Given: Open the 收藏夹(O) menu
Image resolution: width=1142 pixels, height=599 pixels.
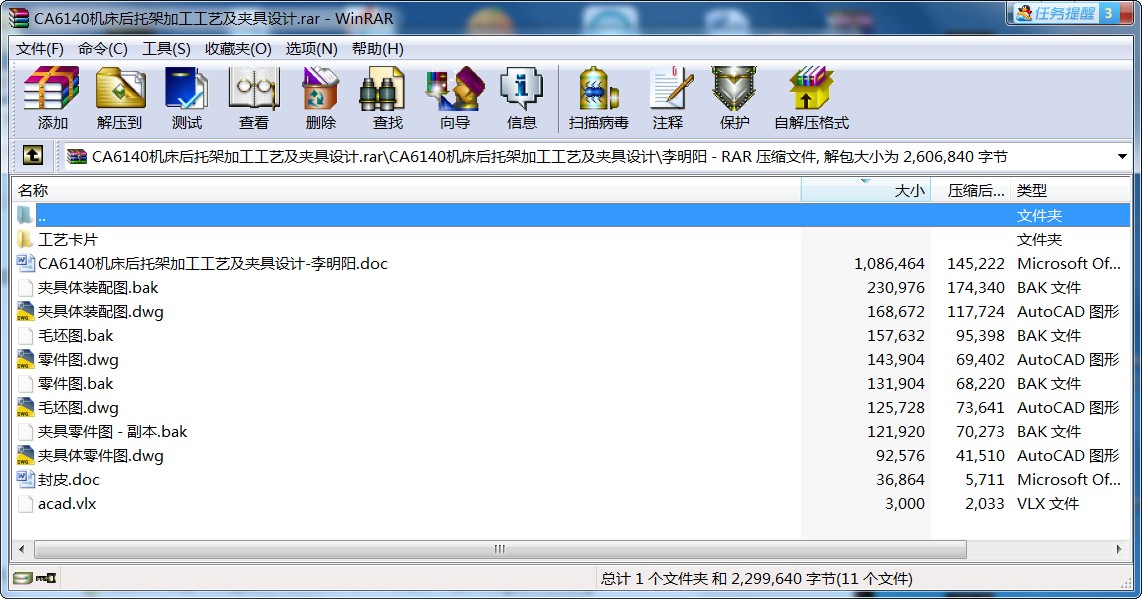Looking at the screenshot, I should click(238, 49).
